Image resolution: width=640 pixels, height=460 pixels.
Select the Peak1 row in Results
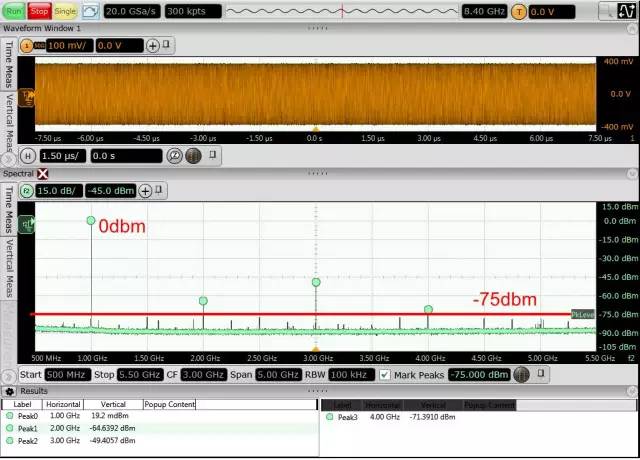tap(160, 429)
